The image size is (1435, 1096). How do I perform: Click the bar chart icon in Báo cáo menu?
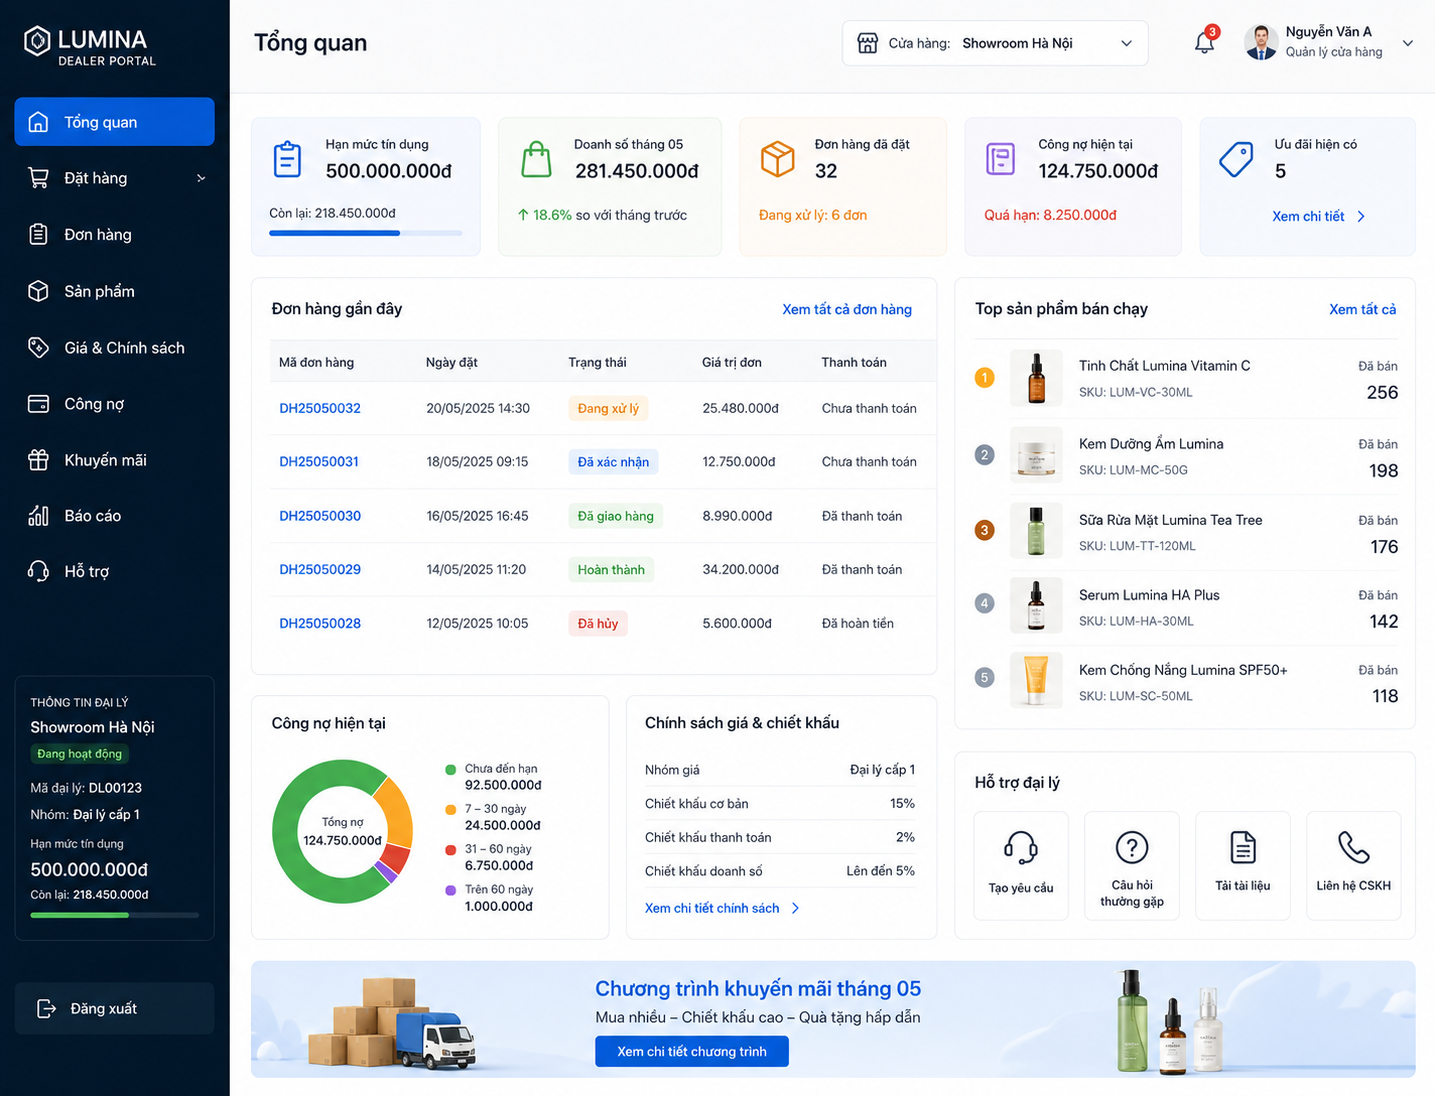tap(38, 516)
